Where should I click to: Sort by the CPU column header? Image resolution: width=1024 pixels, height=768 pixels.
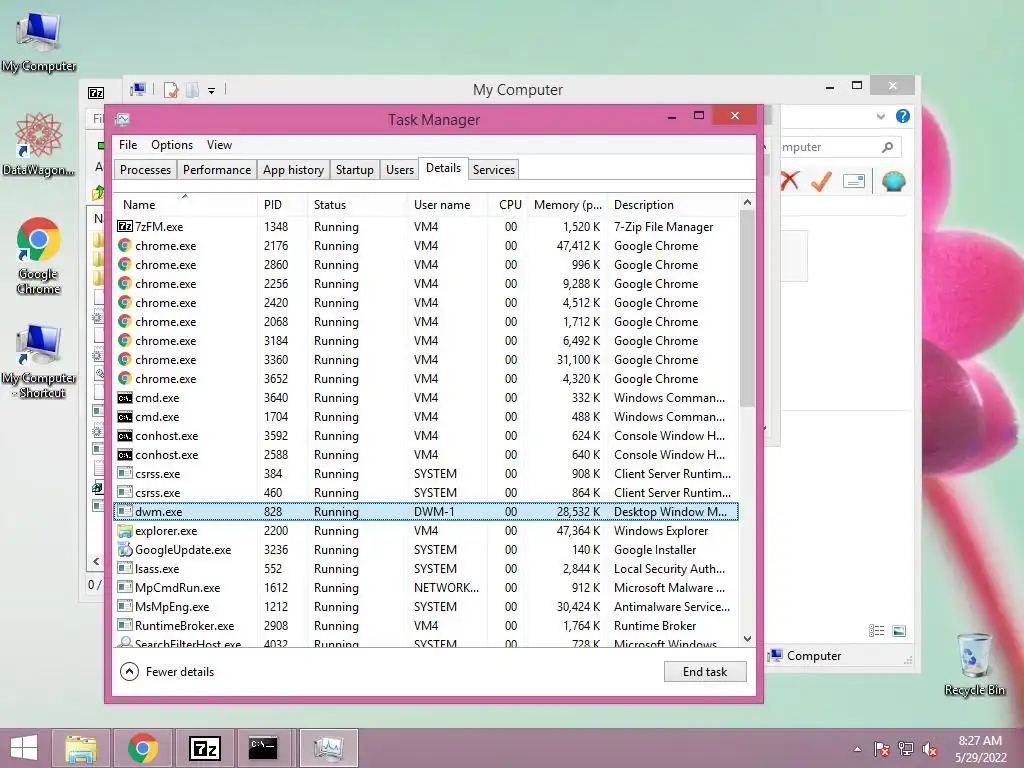[508, 204]
